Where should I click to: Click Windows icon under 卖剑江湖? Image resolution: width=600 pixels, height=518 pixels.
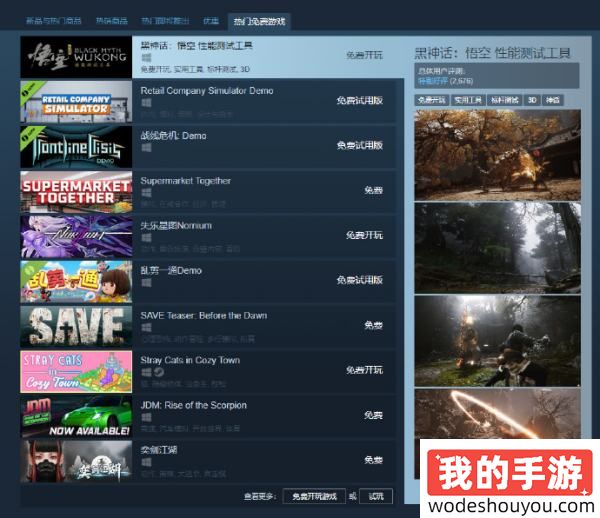coord(146,462)
